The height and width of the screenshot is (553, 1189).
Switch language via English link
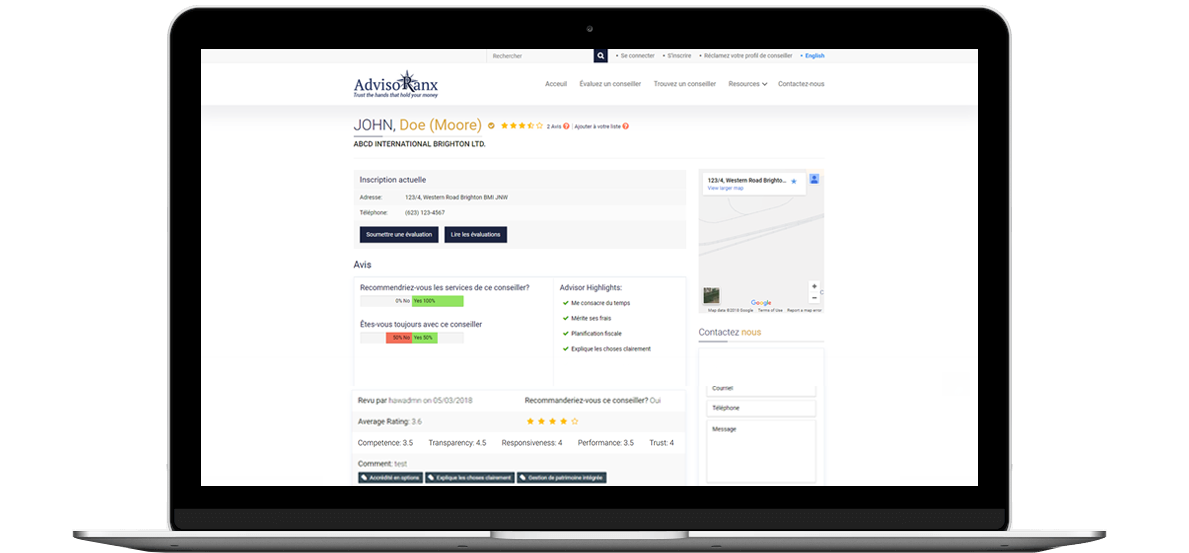(814, 56)
